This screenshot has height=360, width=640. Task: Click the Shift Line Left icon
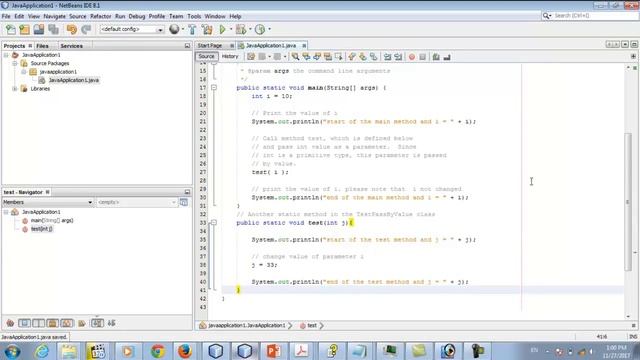[x=387, y=57]
